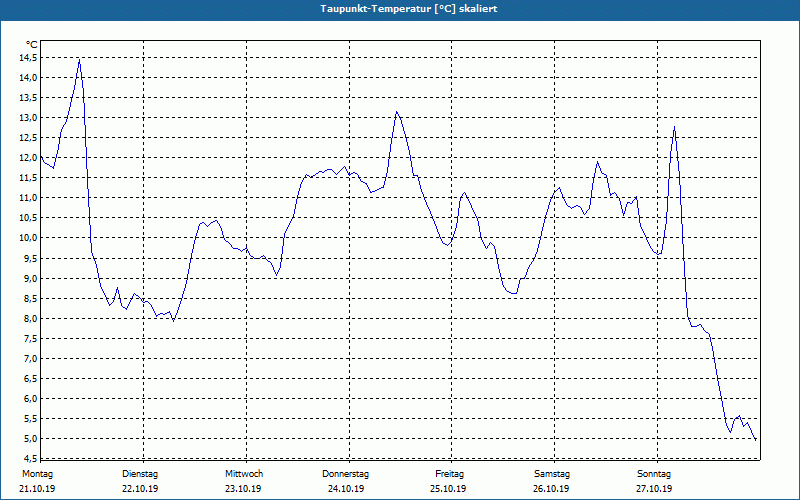
Task: Click the 14,5 °C peak on Monday's curve
Action: tap(79, 60)
